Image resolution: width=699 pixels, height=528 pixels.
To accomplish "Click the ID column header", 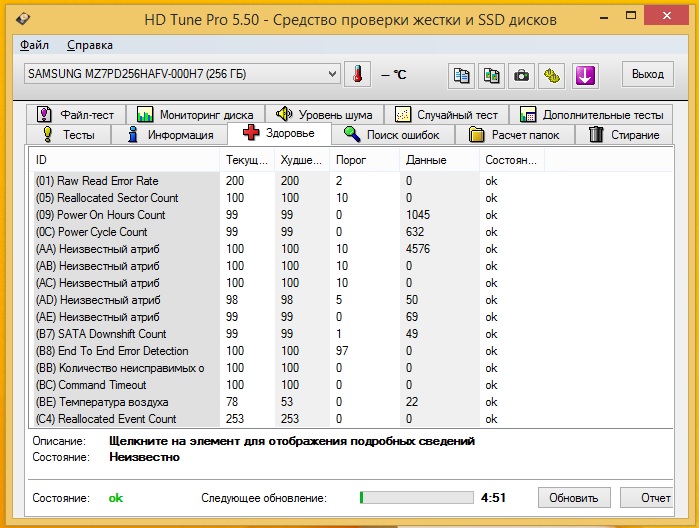I will pyautogui.click(x=125, y=160).
